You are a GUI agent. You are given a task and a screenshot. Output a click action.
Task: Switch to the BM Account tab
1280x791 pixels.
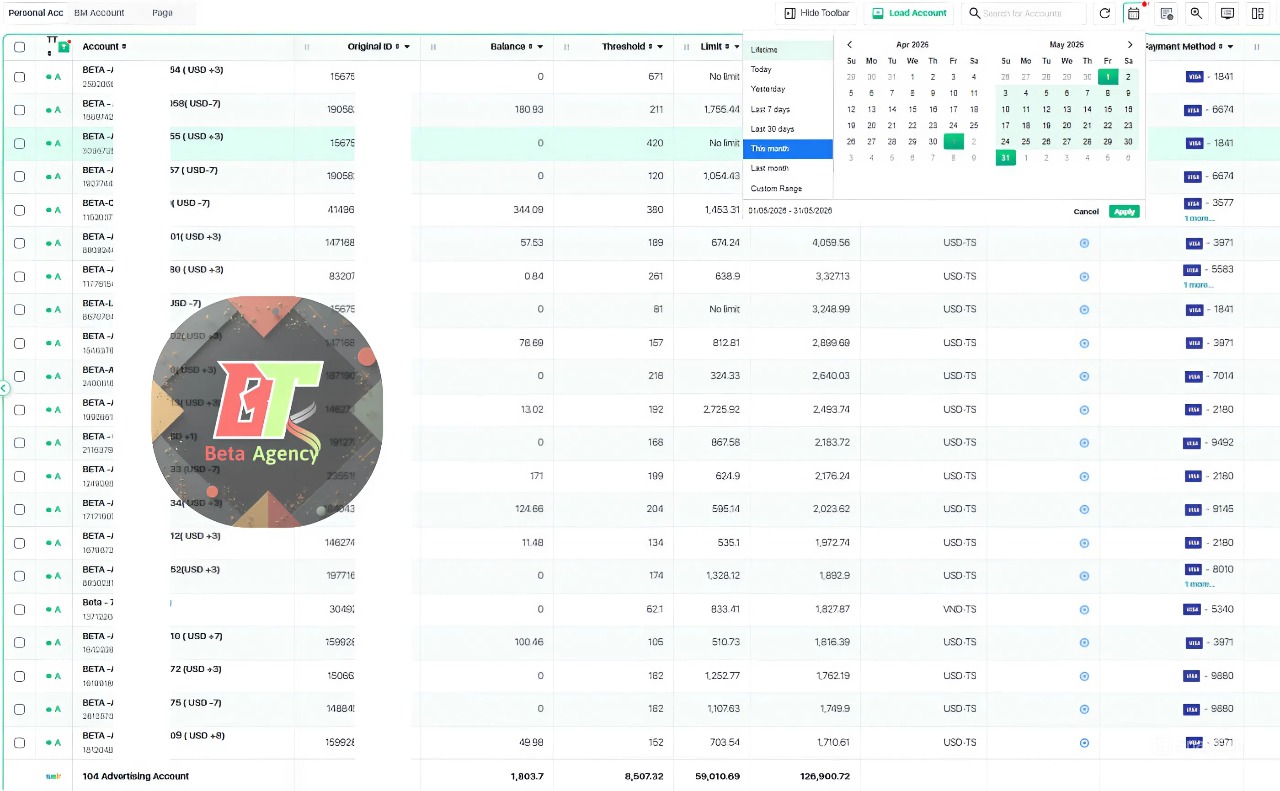(x=99, y=13)
